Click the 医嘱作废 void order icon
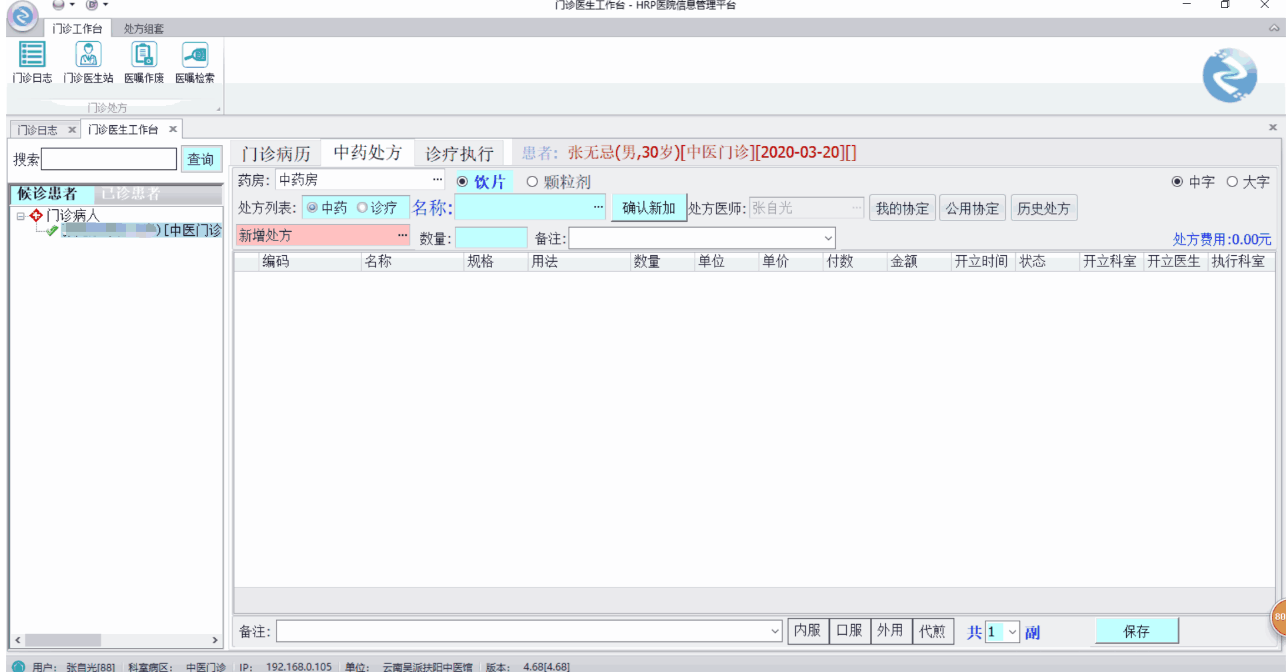 pos(144,62)
